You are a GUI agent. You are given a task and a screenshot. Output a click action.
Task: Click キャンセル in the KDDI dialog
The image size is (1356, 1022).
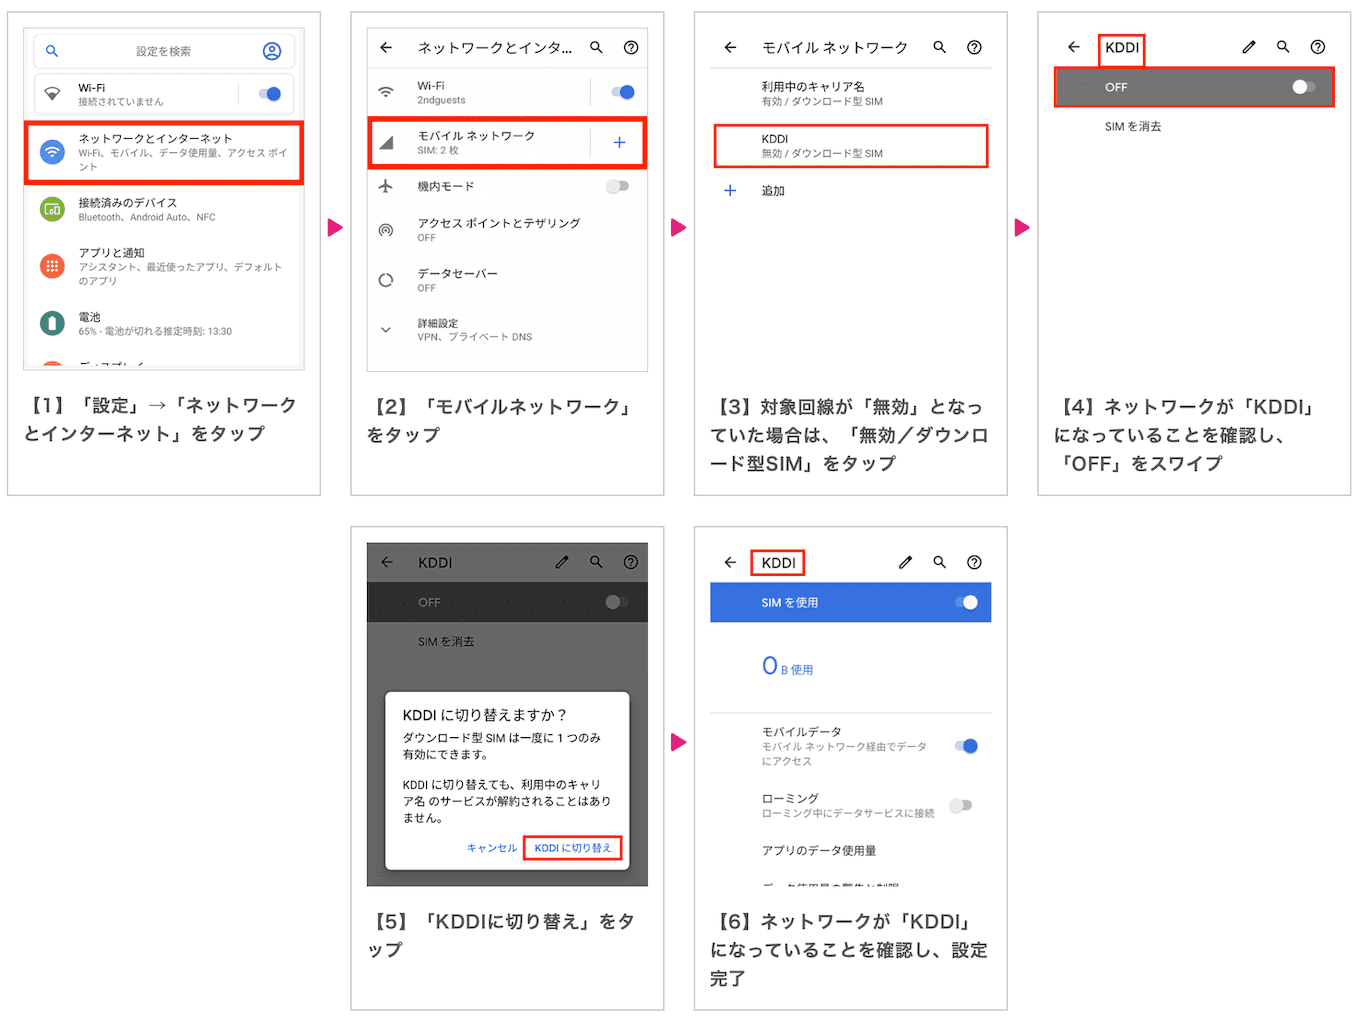491,848
